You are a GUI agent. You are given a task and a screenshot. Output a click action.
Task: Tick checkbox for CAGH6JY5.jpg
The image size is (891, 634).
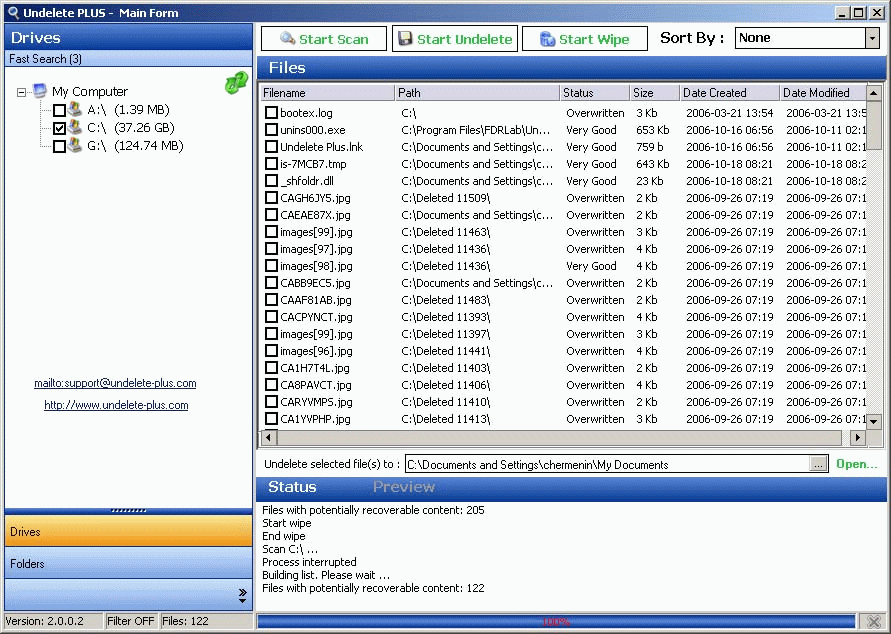pyautogui.click(x=272, y=198)
